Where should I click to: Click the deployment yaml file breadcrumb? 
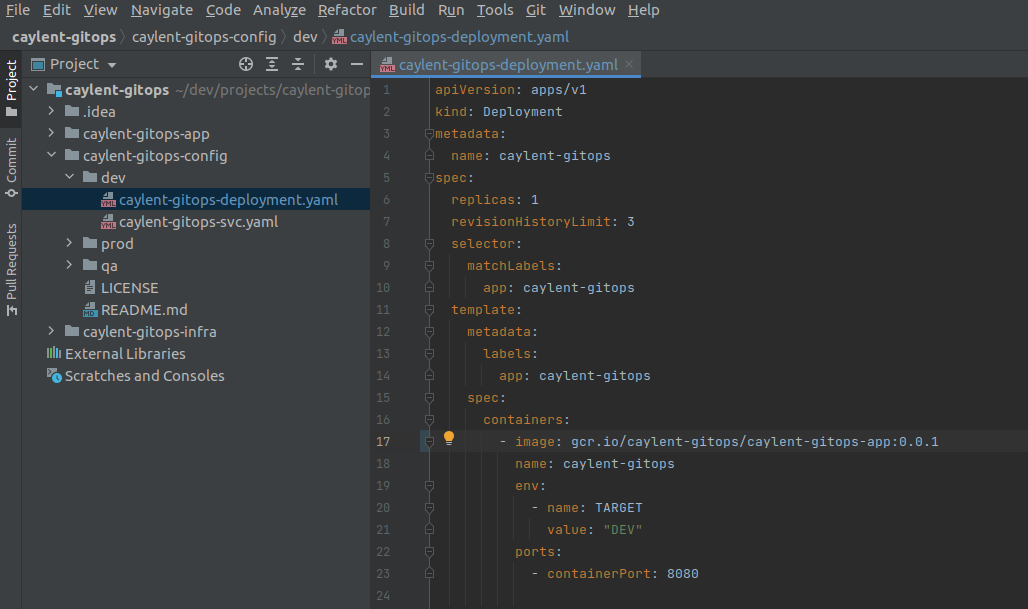coord(450,37)
